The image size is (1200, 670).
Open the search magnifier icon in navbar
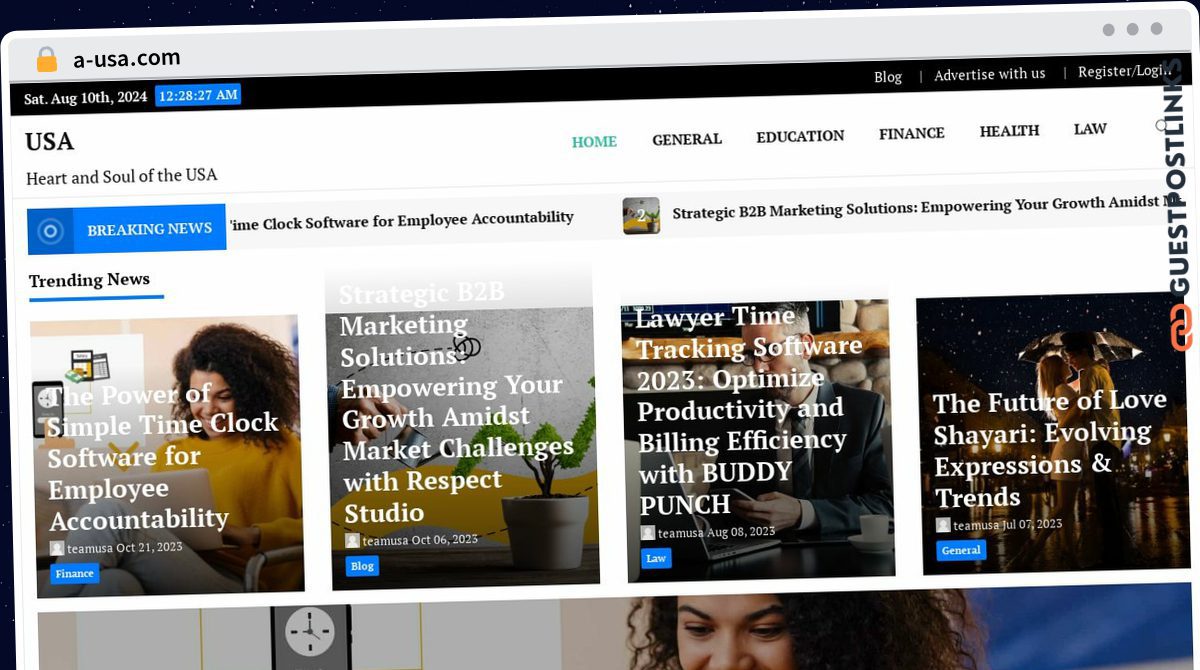click(1162, 126)
